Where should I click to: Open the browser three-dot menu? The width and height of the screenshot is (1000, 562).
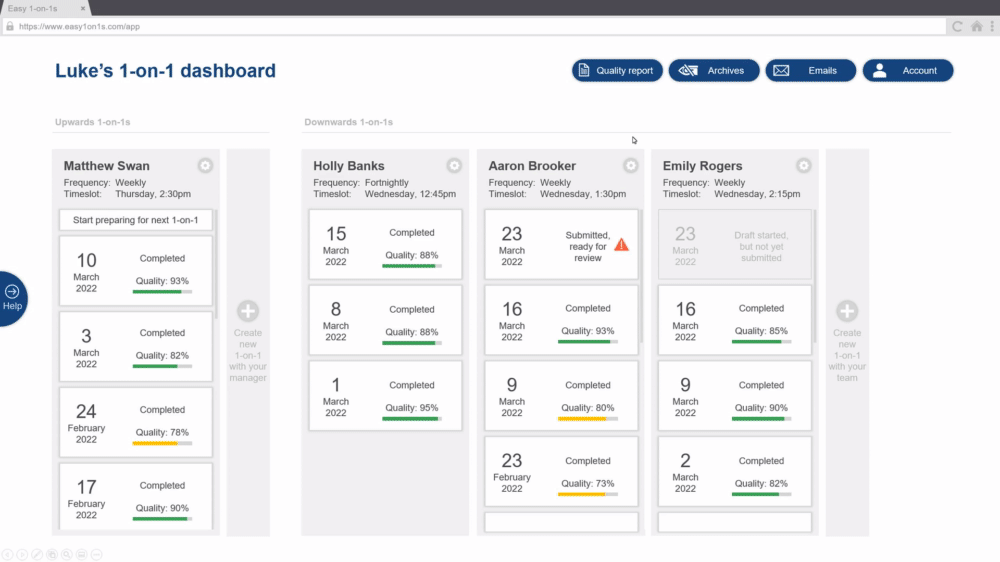tap(990, 27)
